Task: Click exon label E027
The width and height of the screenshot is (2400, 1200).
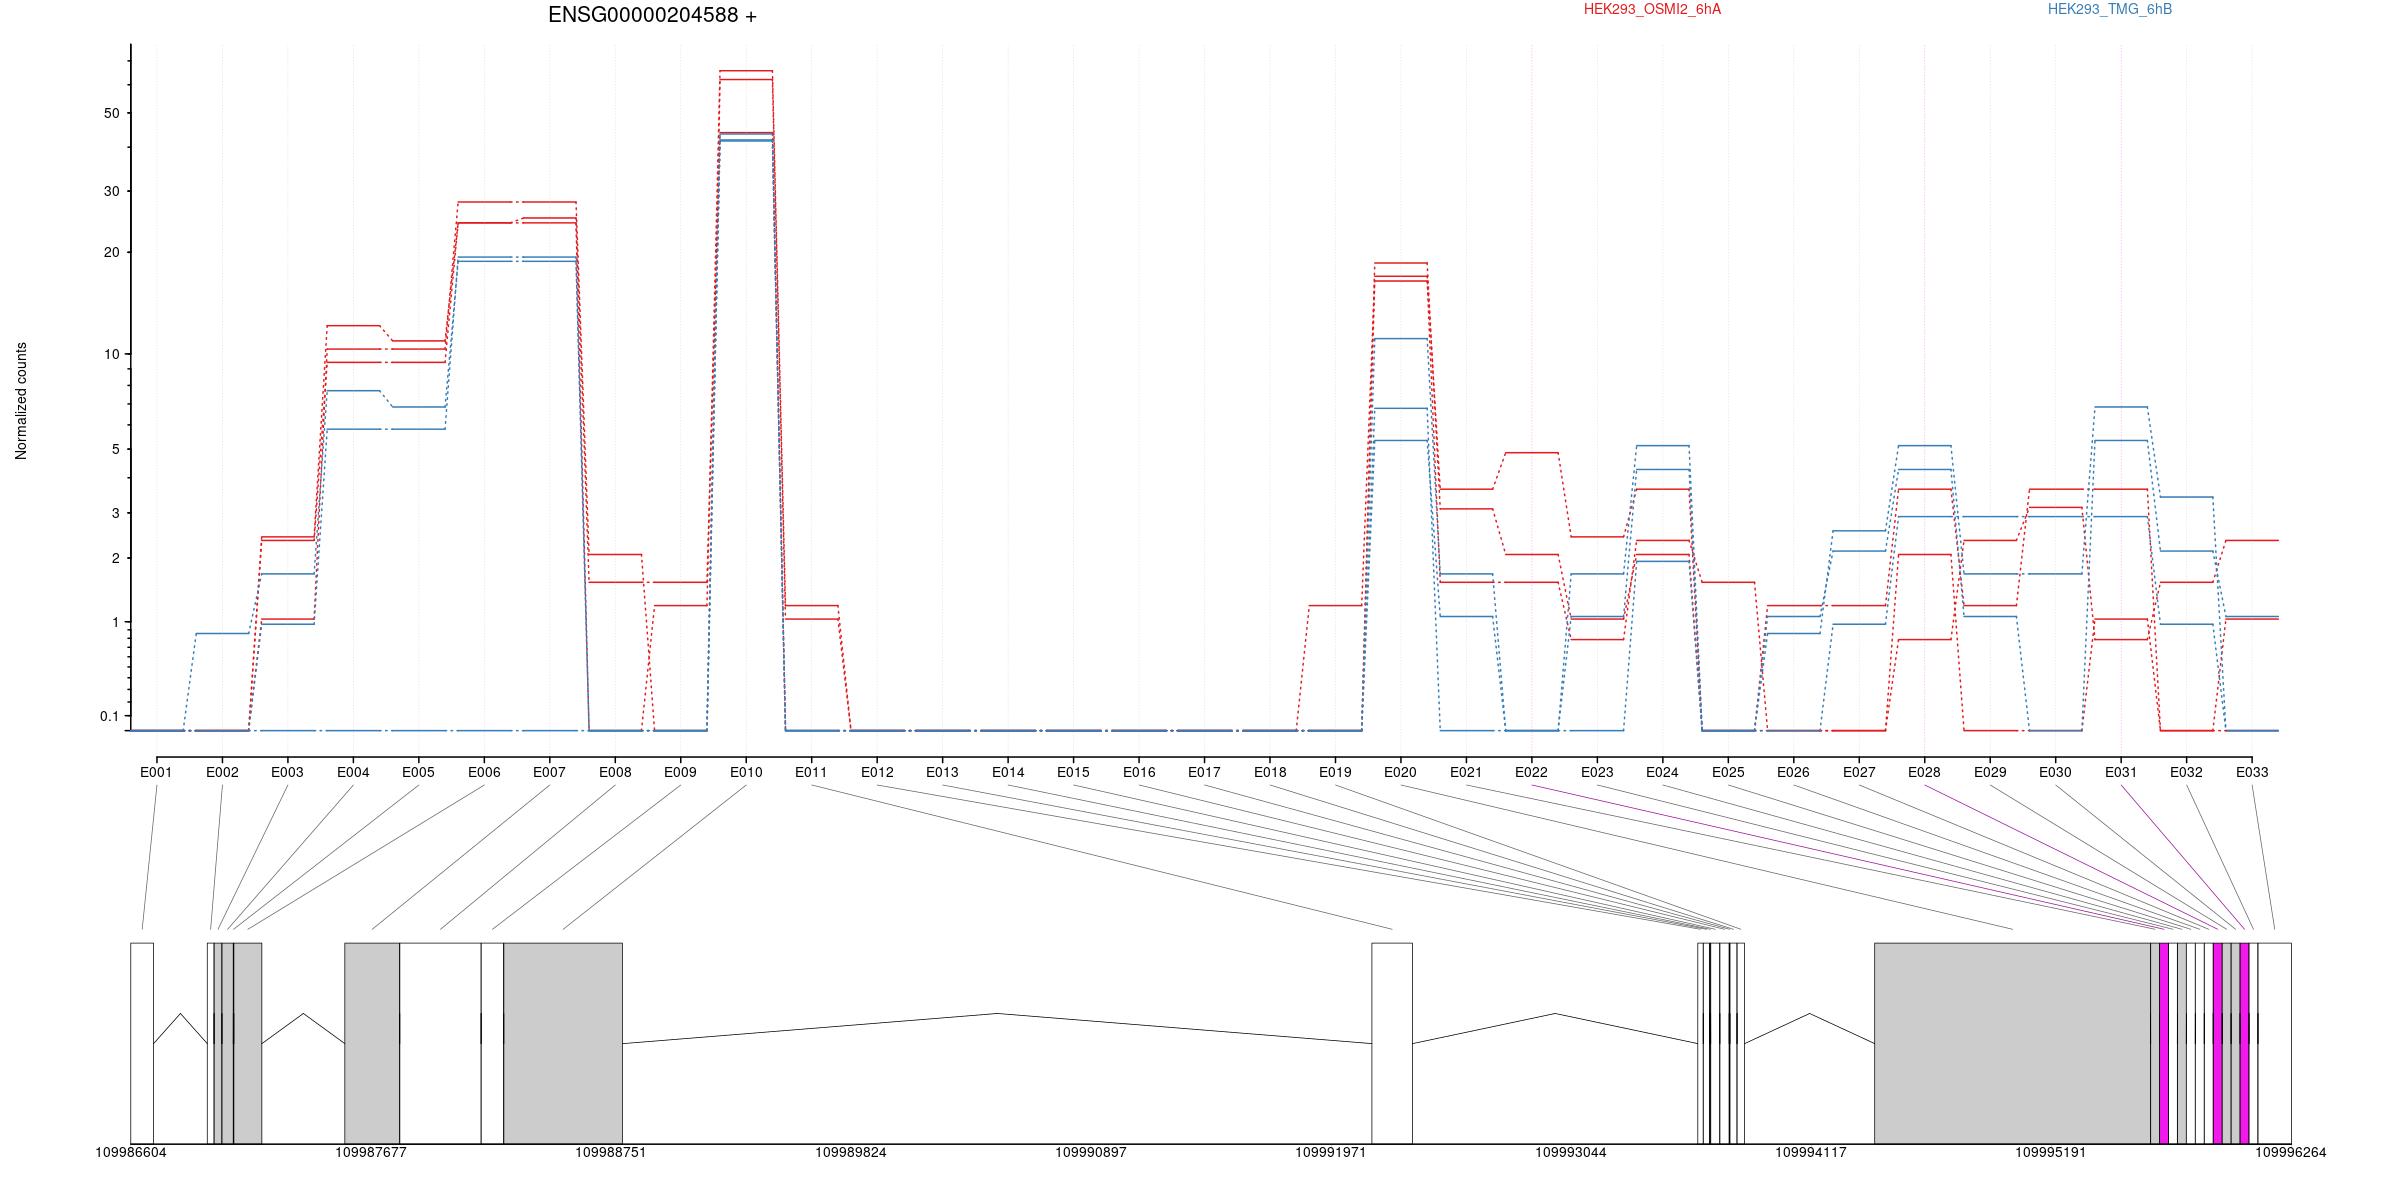Action: (1859, 772)
